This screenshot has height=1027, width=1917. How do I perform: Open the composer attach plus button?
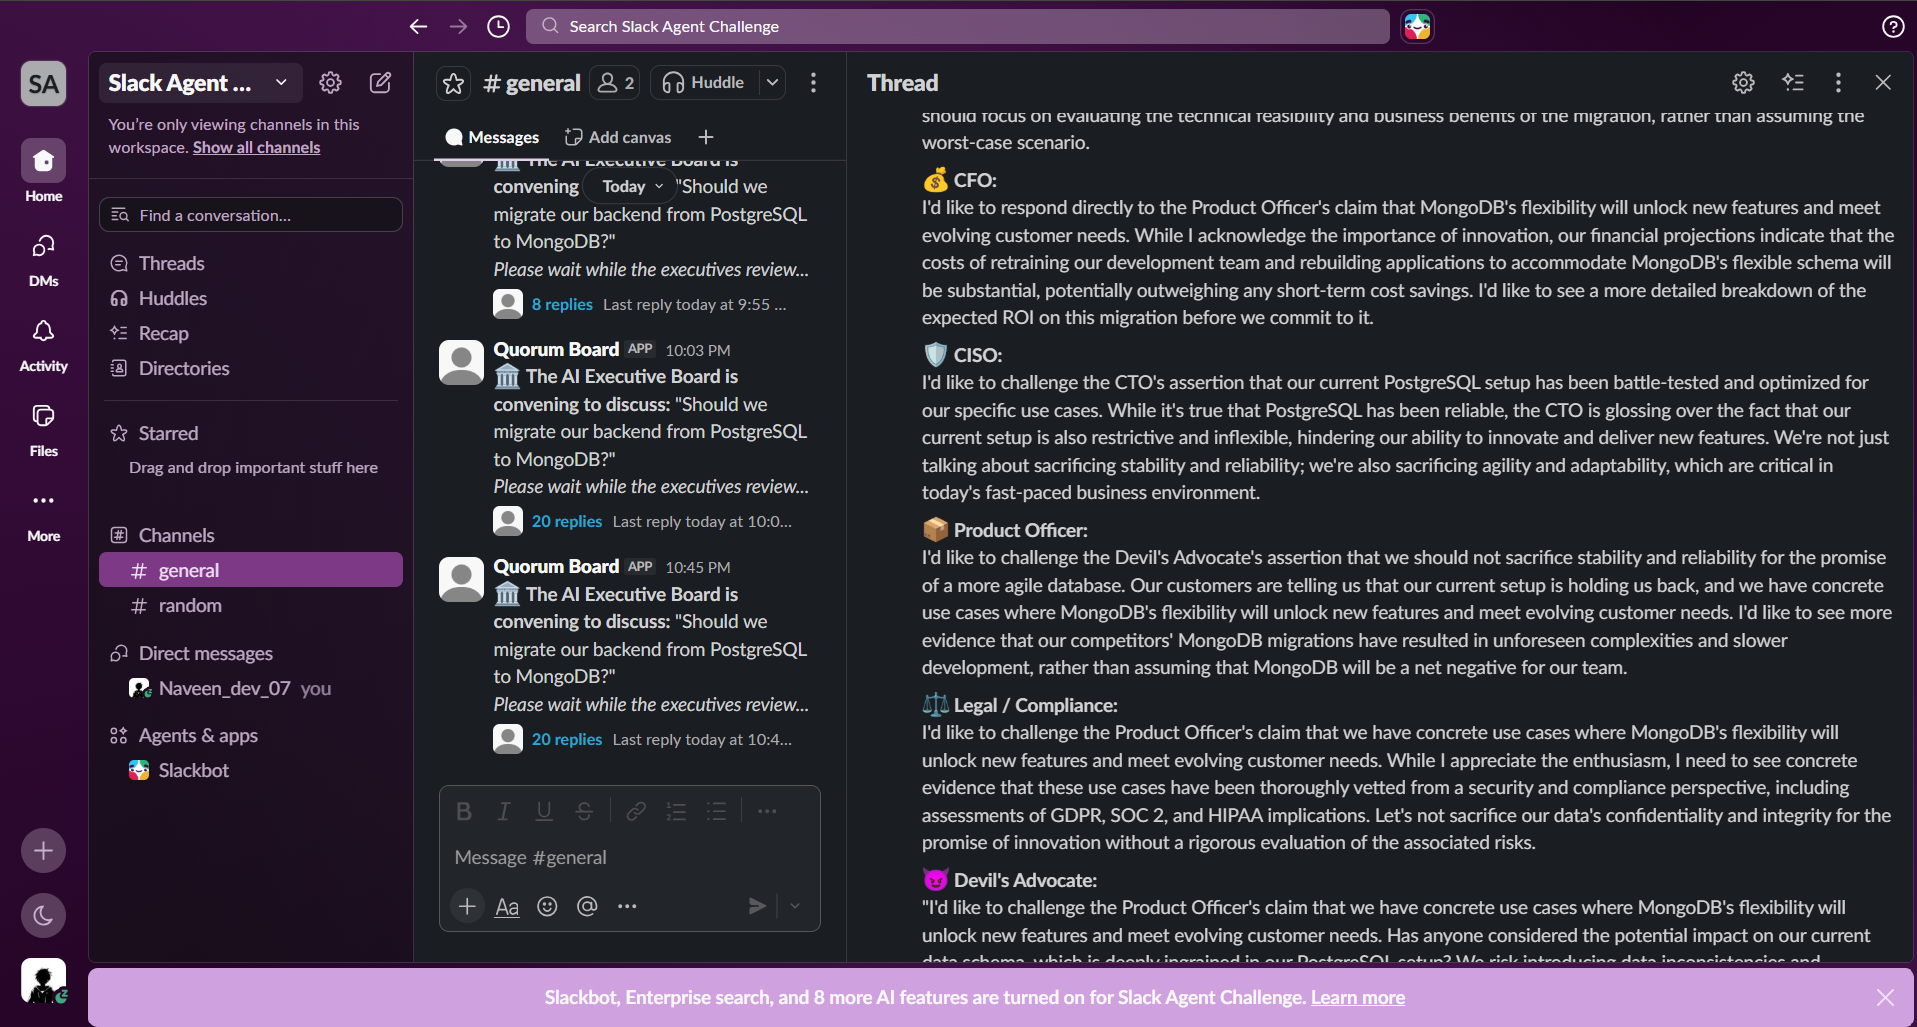point(467,906)
